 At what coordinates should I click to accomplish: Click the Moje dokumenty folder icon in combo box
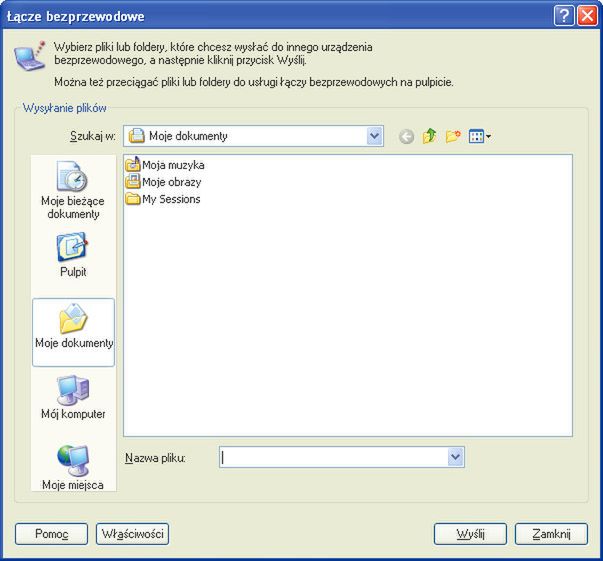[137, 136]
